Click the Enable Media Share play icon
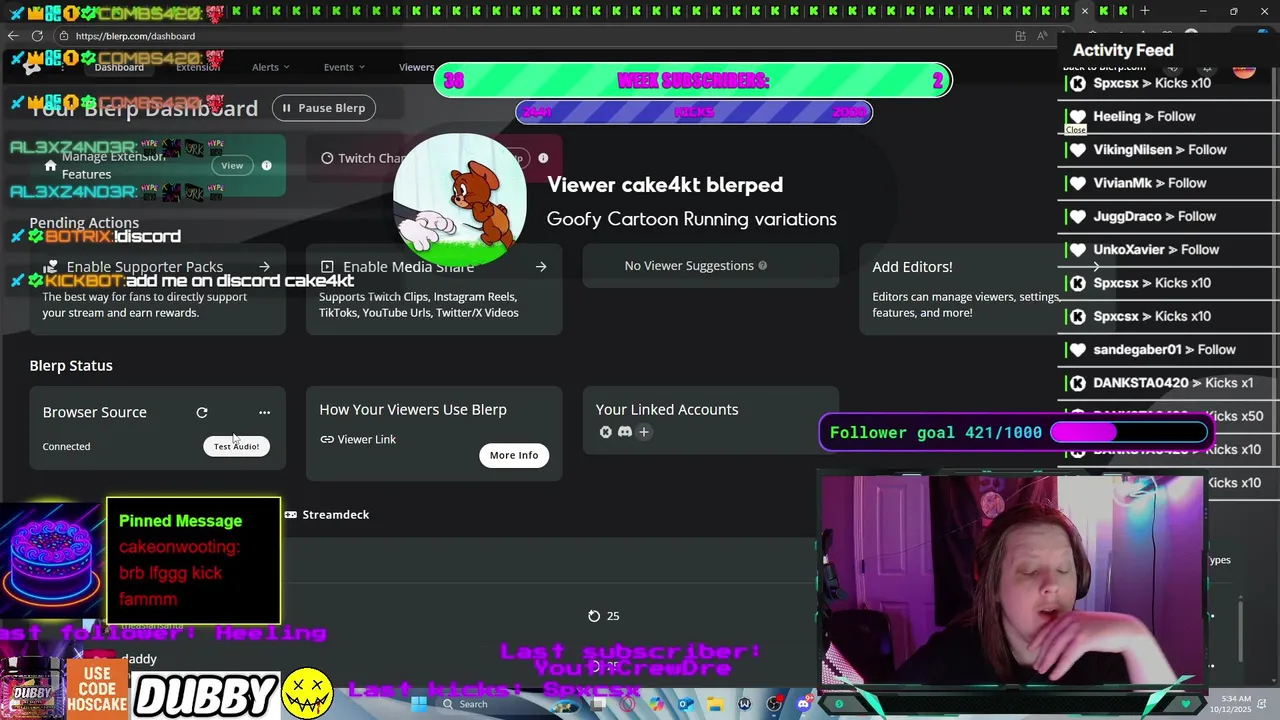This screenshot has height=720, width=1280. click(327, 267)
